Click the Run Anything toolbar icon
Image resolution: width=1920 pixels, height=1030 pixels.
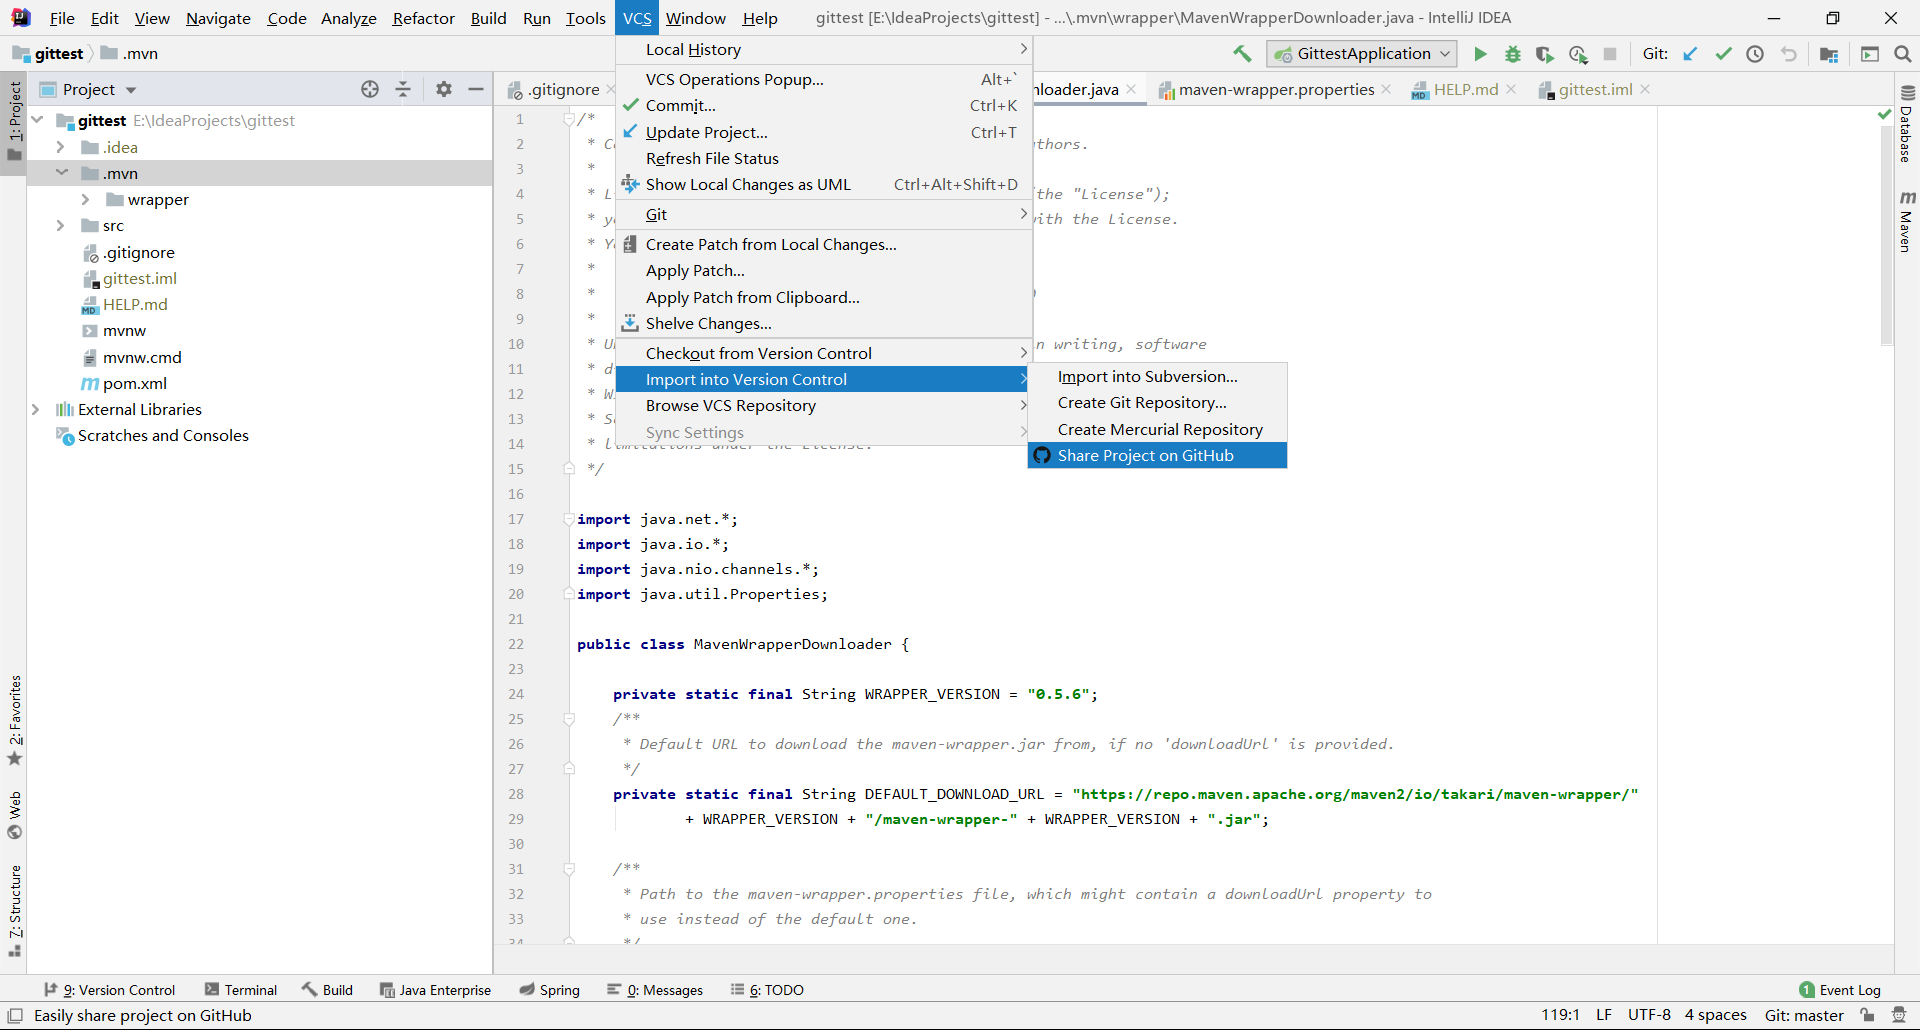pyautogui.click(x=1869, y=54)
